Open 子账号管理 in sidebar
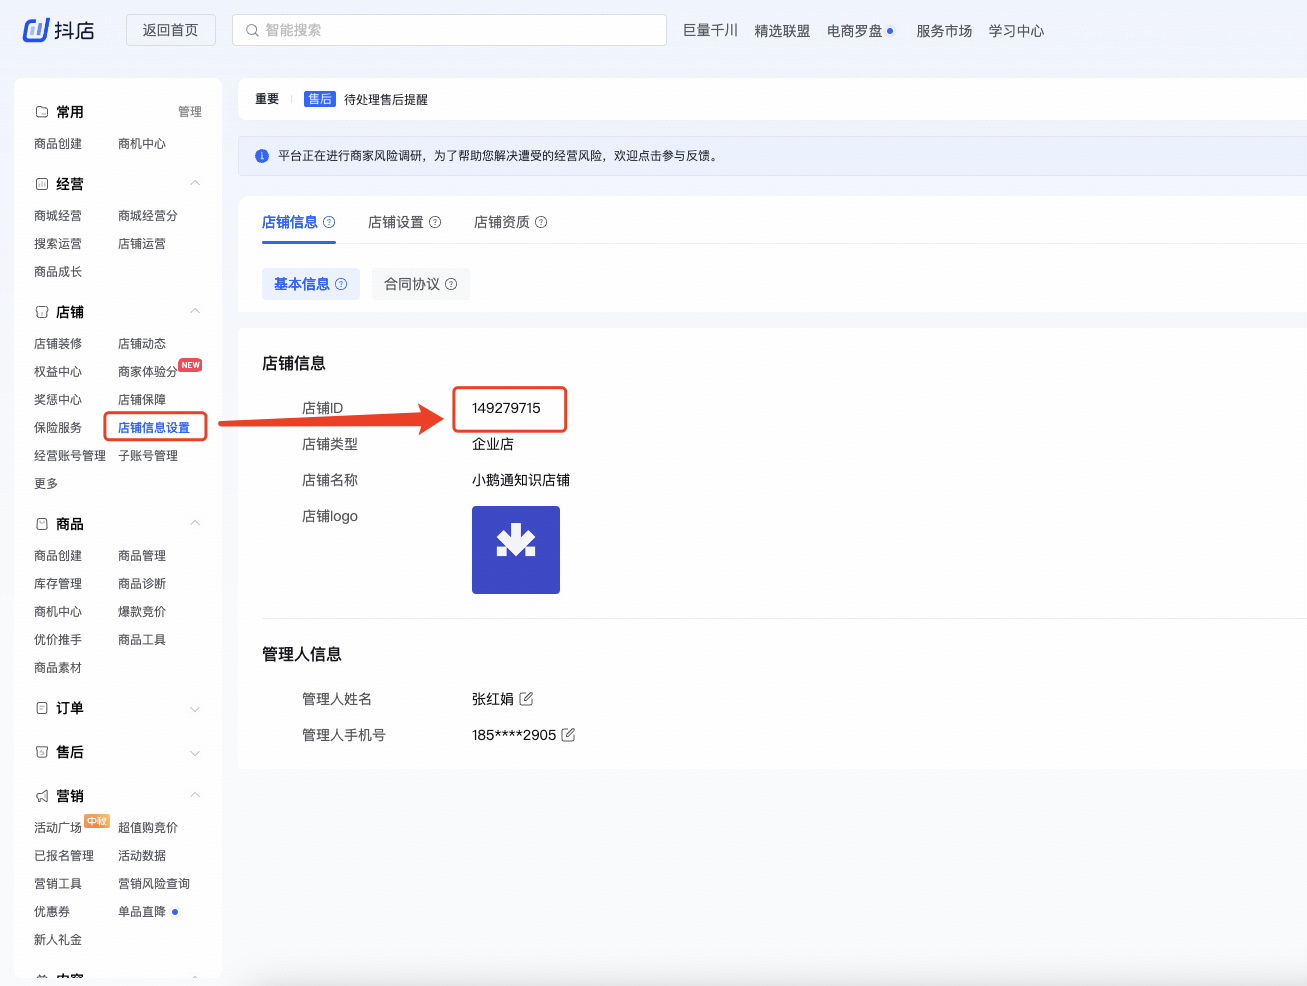The height and width of the screenshot is (986, 1307). 148,455
